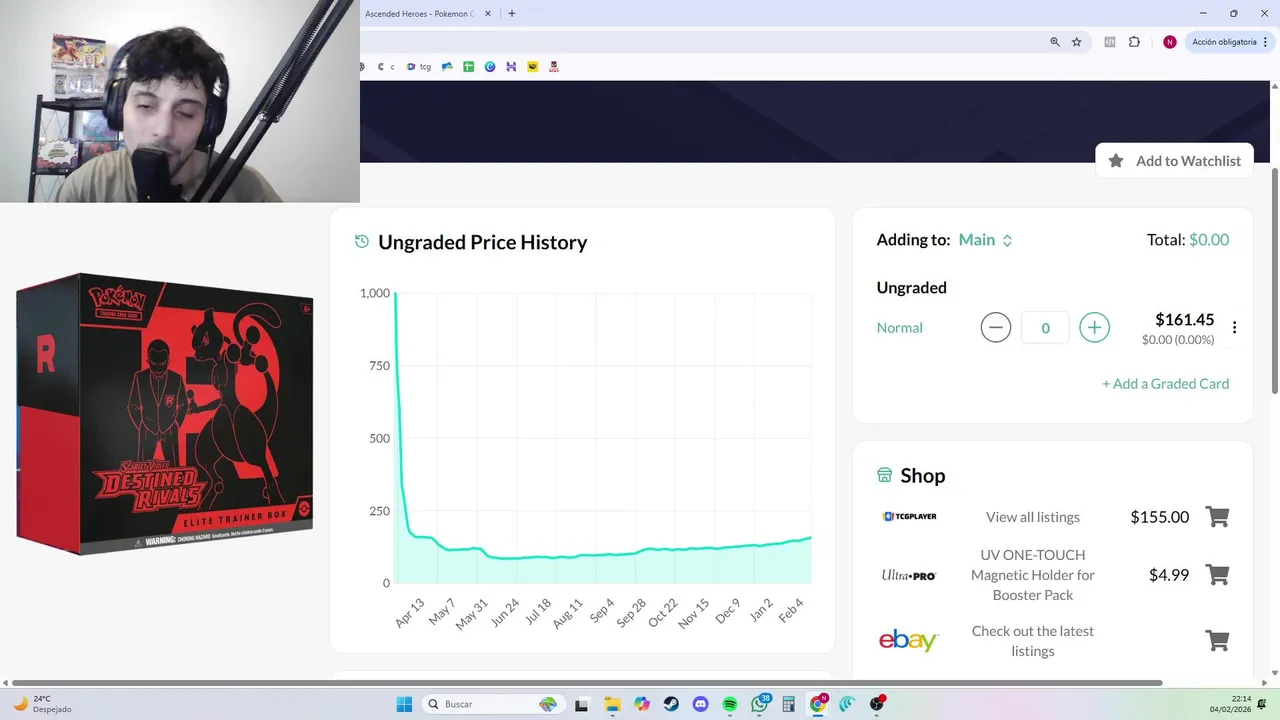Click the Normal quantity input field
Image resolution: width=1280 pixels, height=720 pixels.
(1045, 328)
